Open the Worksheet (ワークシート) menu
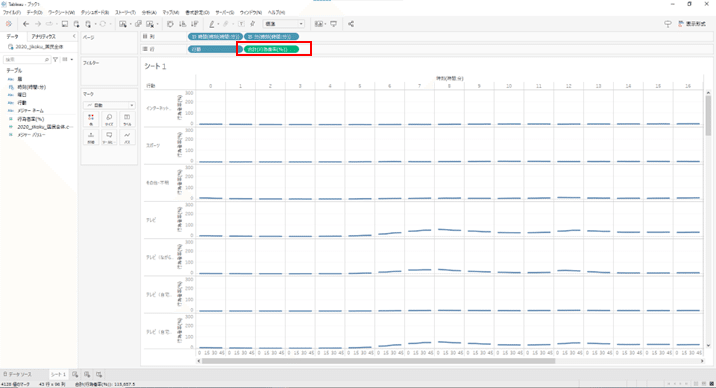 (x=61, y=12)
